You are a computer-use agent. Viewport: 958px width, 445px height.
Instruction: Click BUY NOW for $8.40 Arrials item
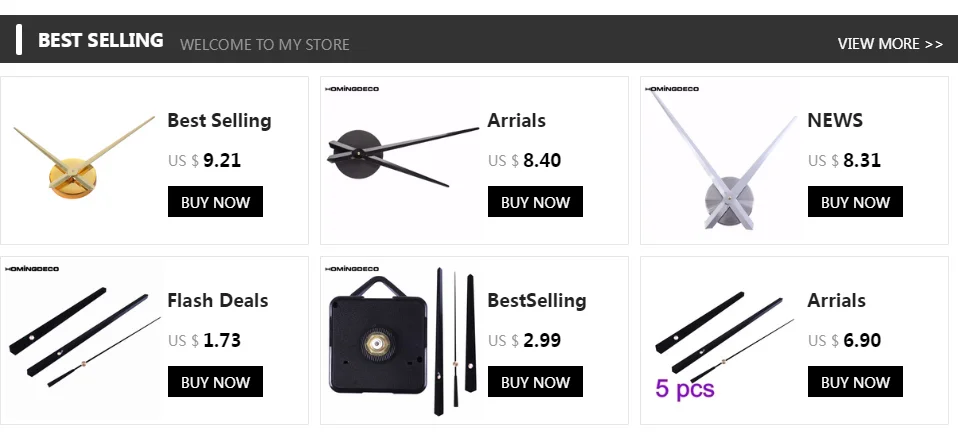tap(535, 202)
